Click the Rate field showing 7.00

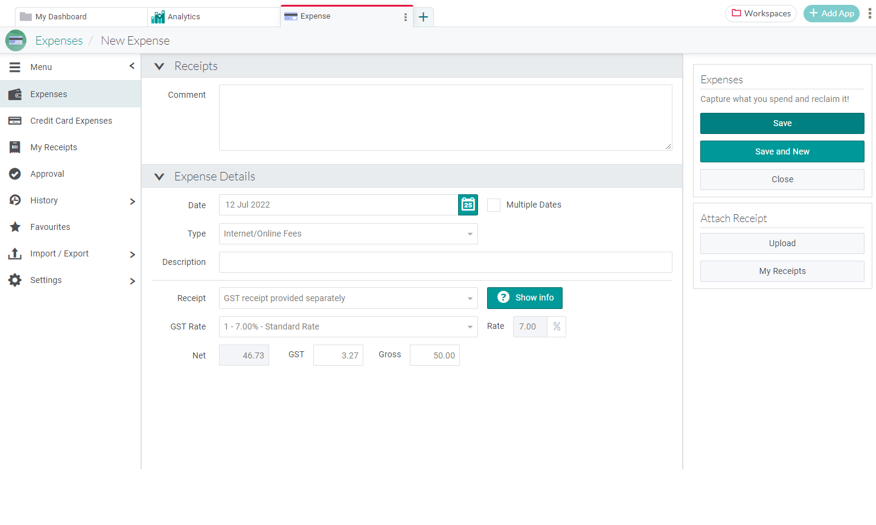(x=530, y=327)
